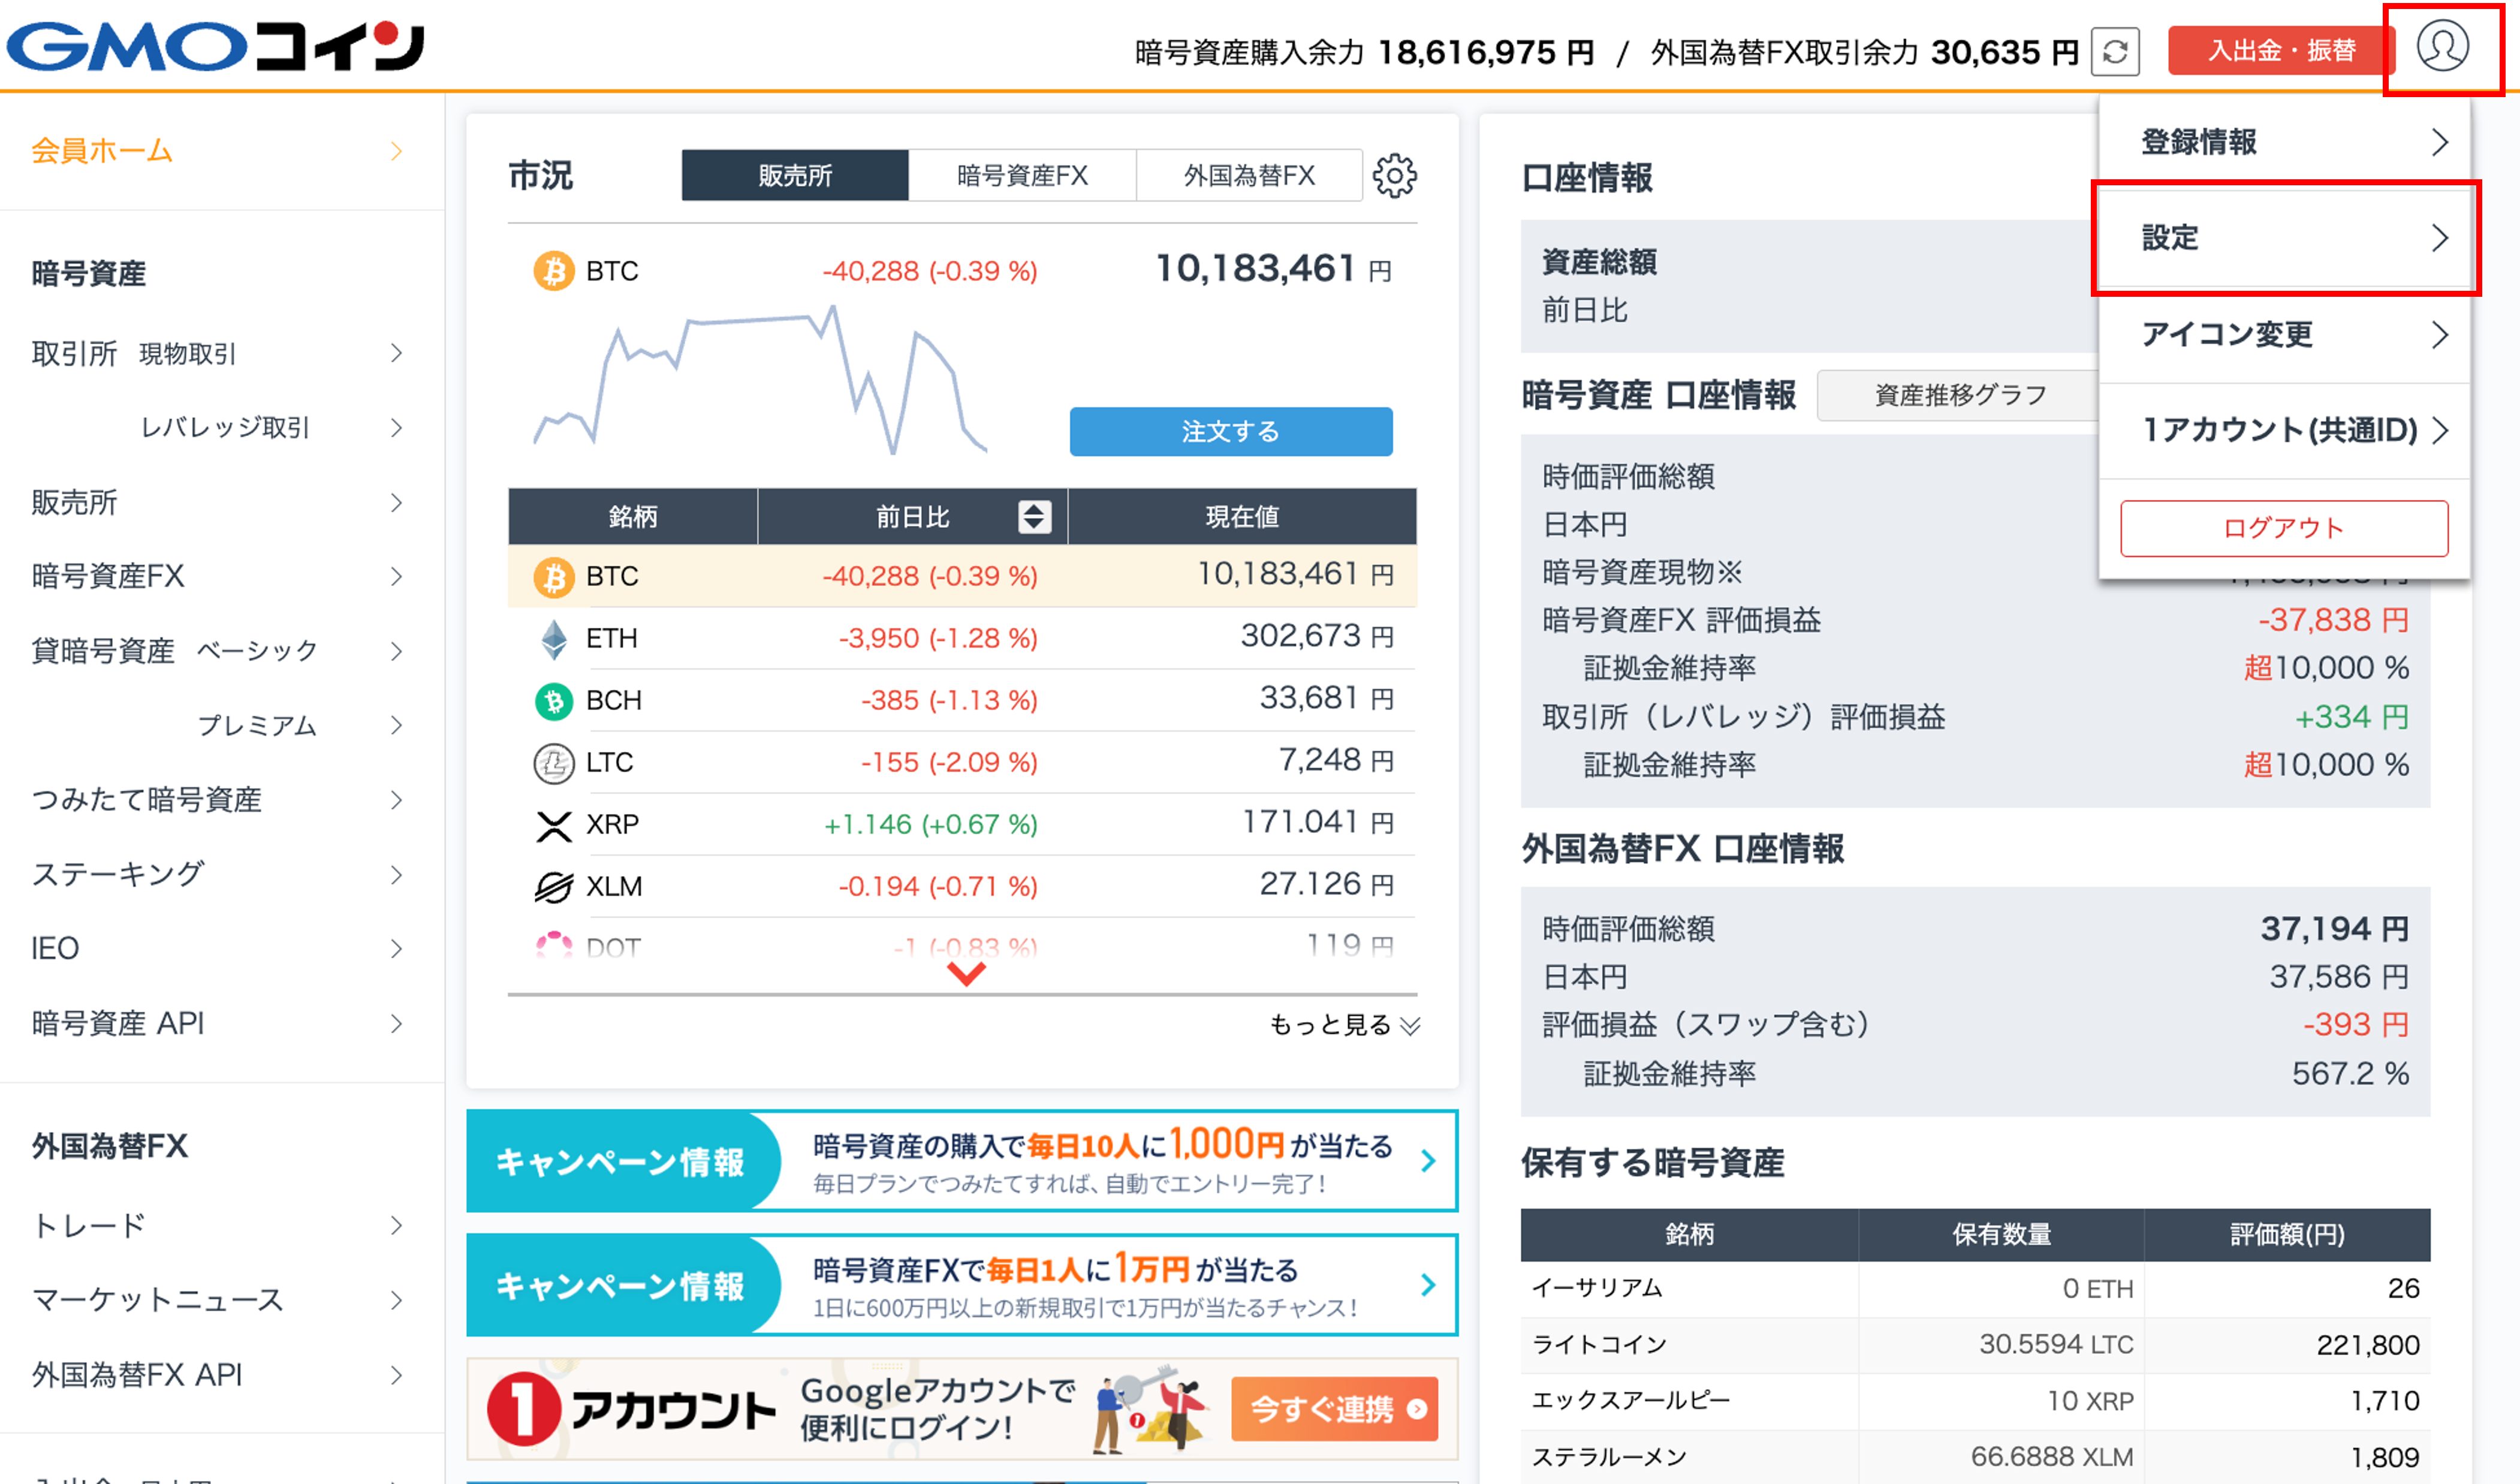Open トレード under 外国為替FX
Viewport: 2520px width, 1484px height.
pyautogui.click(x=222, y=1225)
